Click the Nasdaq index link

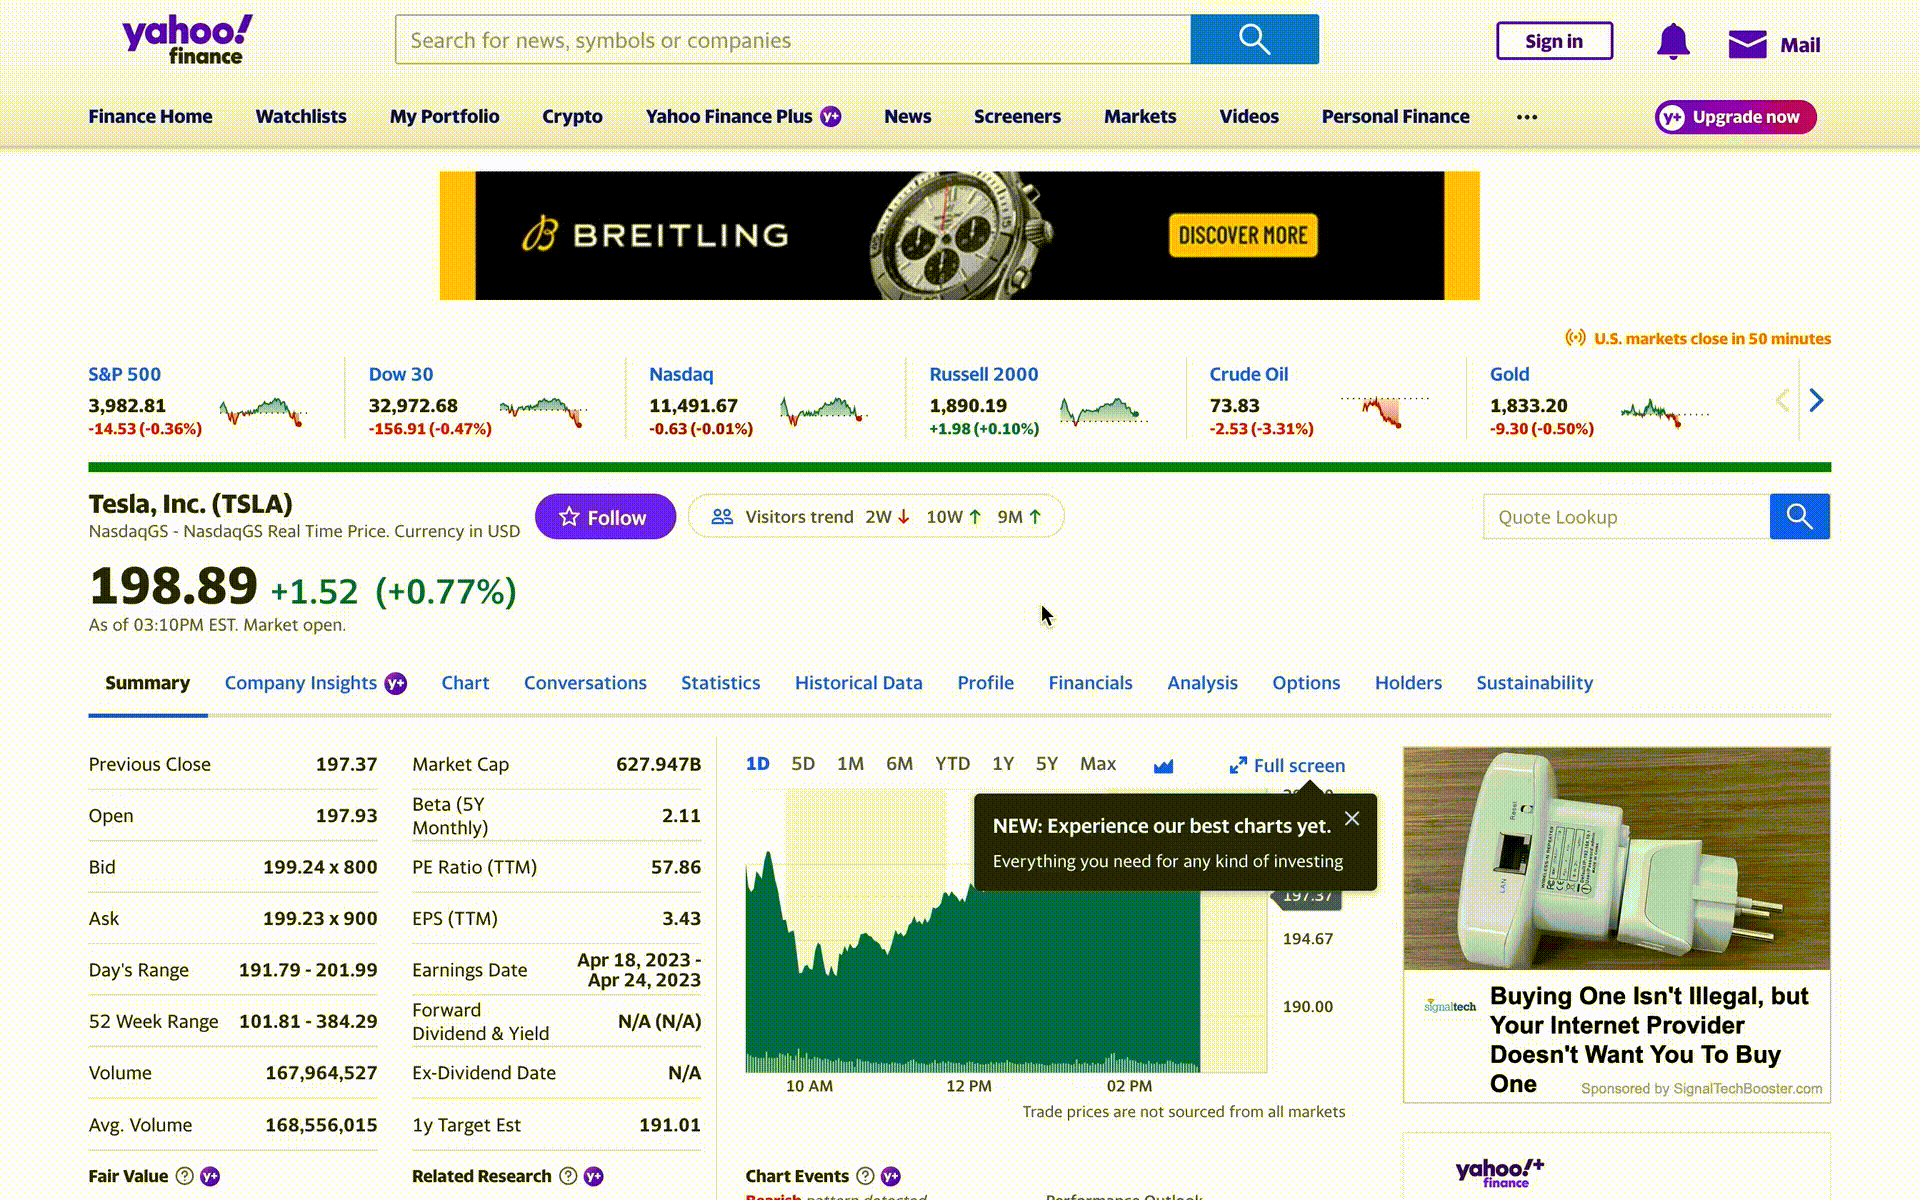pyautogui.click(x=681, y=374)
